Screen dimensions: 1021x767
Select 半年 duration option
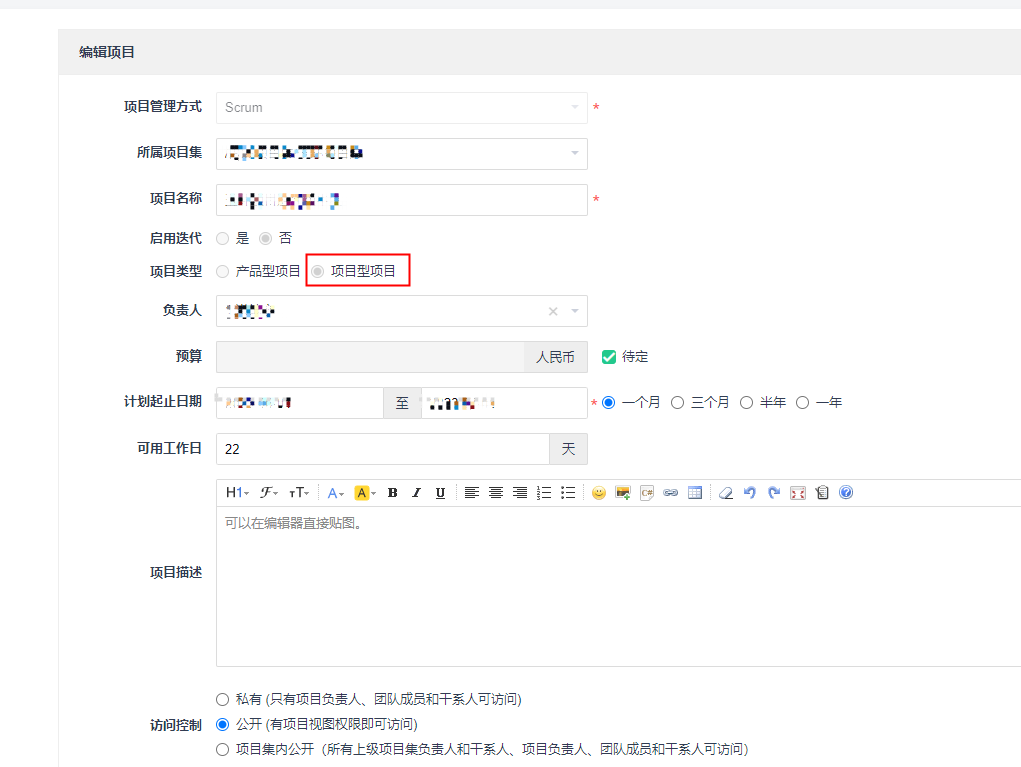pos(746,402)
